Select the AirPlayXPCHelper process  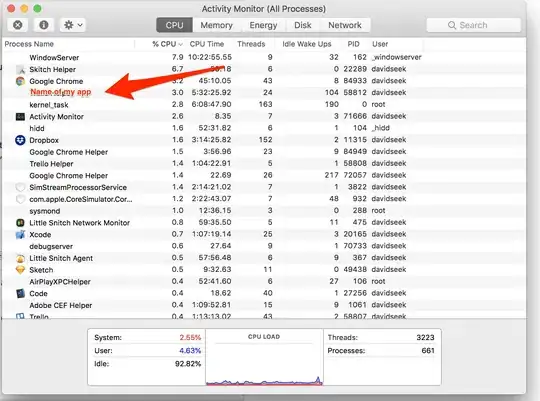pyautogui.click(x=264, y=281)
